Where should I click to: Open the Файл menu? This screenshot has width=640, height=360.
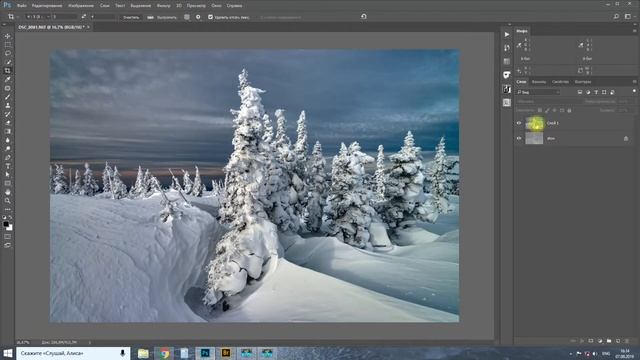point(22,6)
